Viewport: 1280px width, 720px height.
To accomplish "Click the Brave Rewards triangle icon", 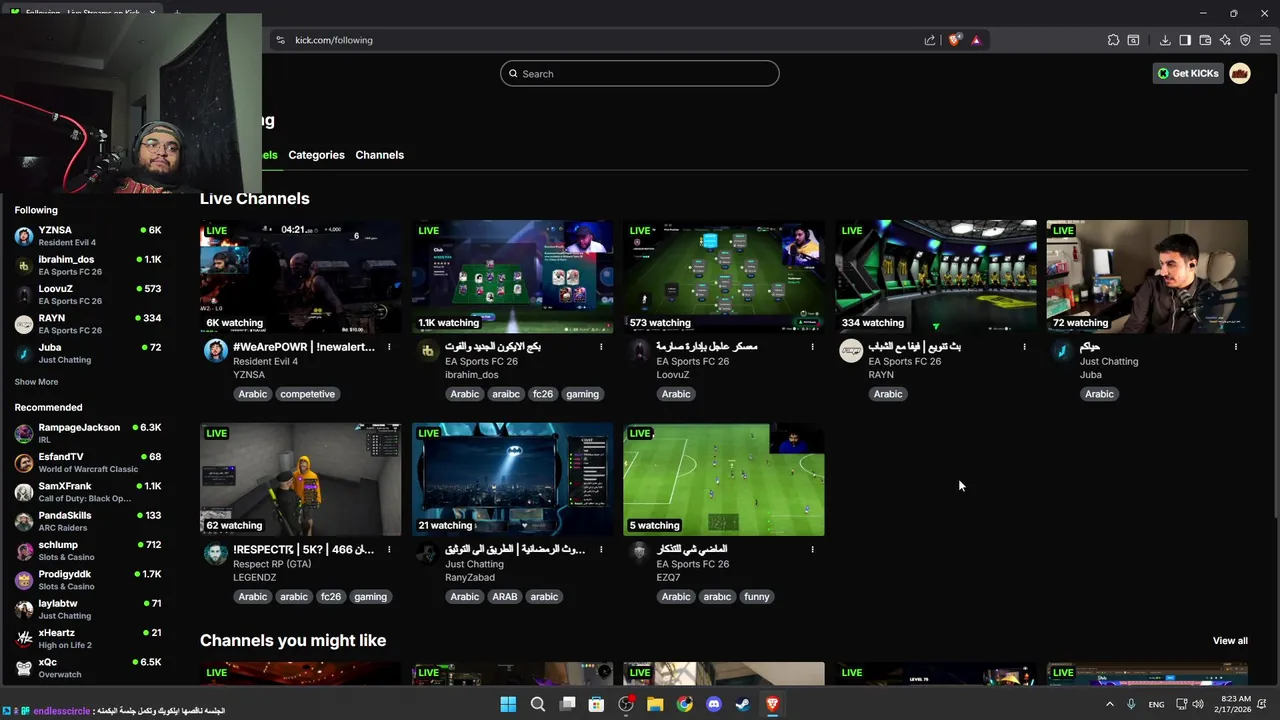I will (976, 40).
